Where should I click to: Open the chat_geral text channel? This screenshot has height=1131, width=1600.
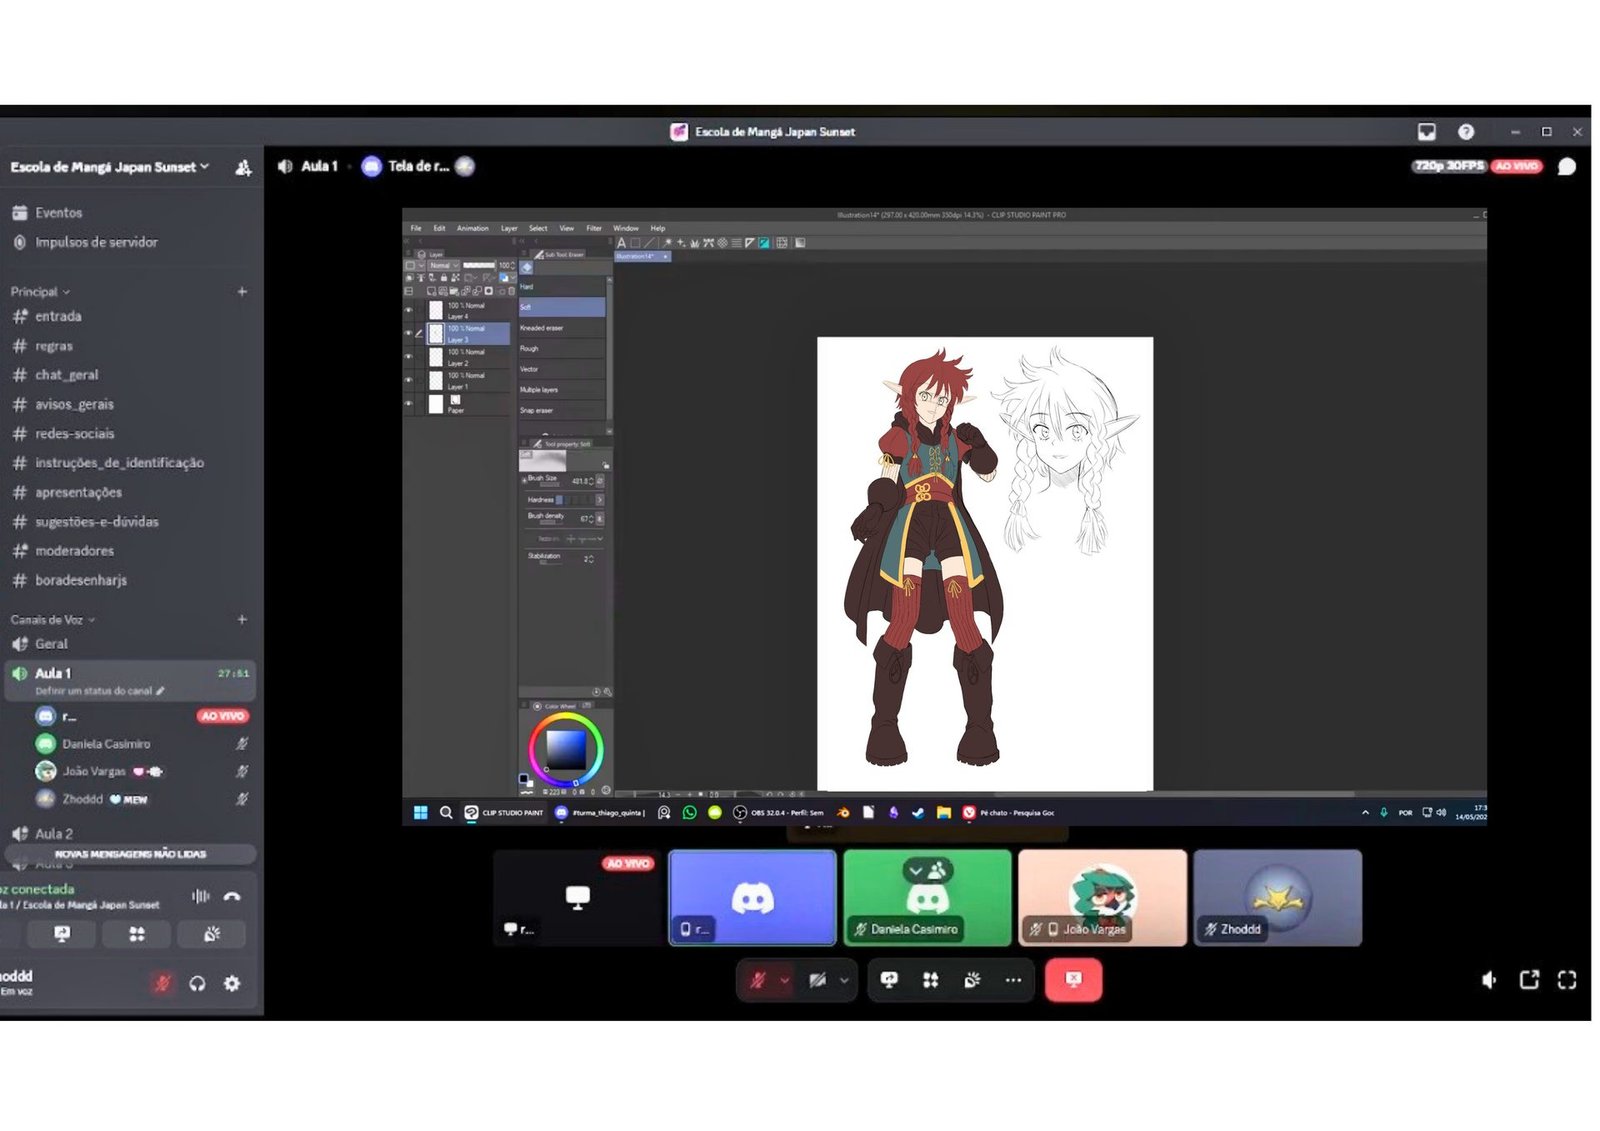(x=66, y=375)
